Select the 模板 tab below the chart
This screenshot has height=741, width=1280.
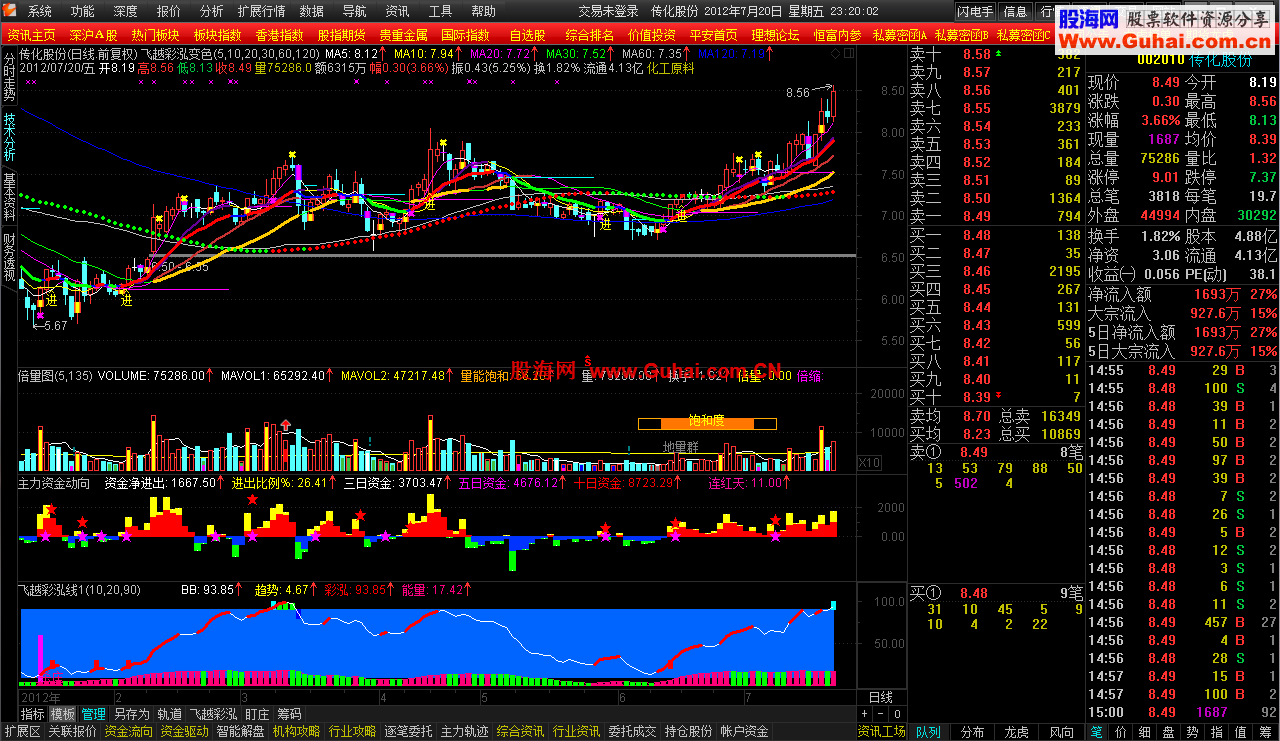pyautogui.click(x=63, y=714)
